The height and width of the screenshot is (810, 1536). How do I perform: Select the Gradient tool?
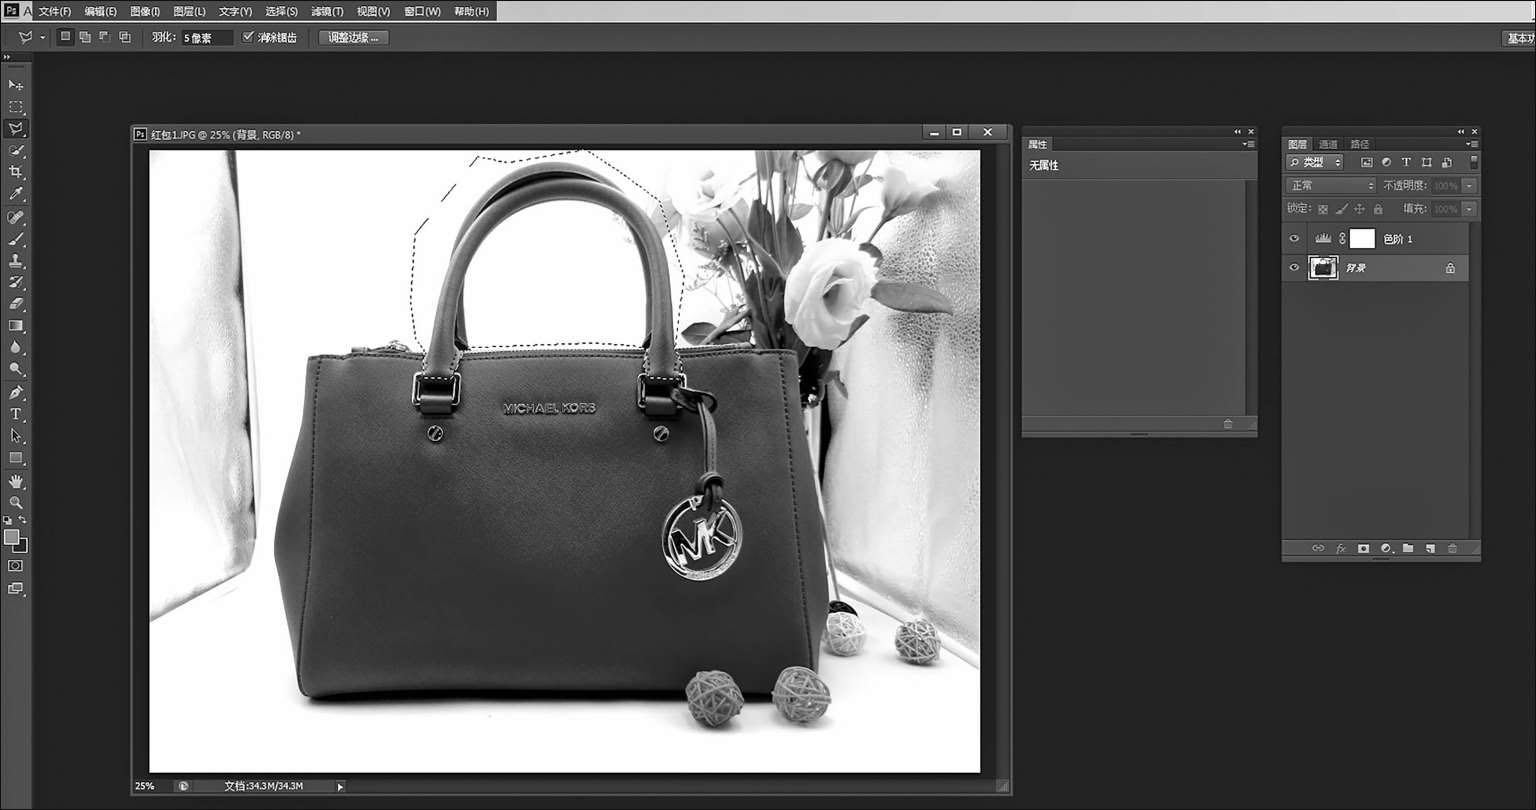click(16, 326)
